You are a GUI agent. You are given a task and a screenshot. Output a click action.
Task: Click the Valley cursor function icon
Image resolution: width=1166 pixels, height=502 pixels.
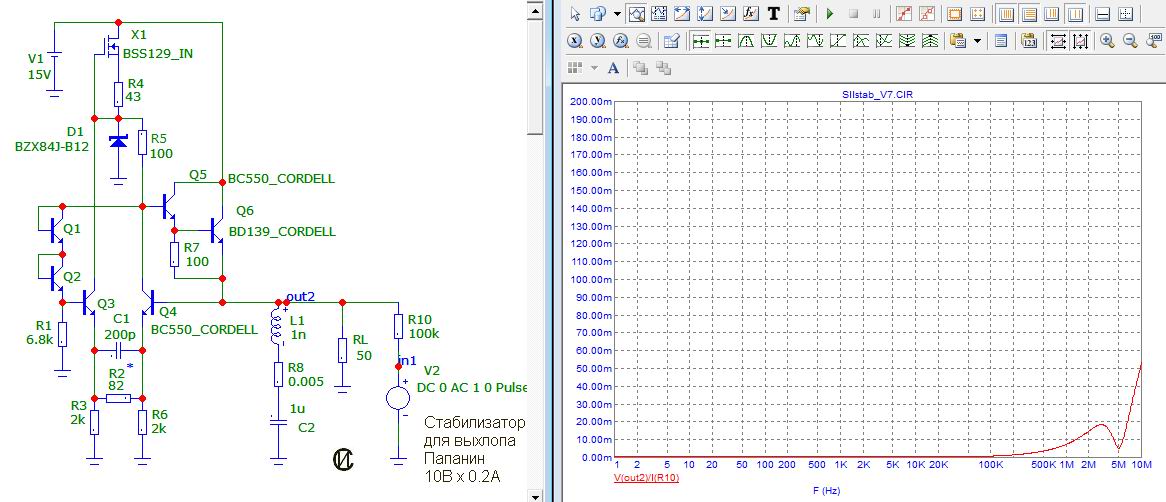tap(769, 41)
